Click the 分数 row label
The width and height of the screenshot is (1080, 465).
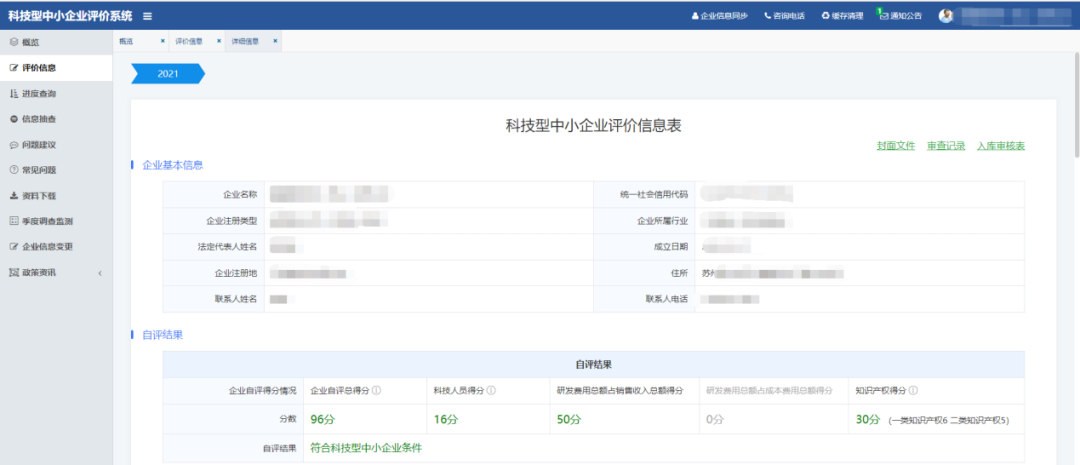[289, 419]
